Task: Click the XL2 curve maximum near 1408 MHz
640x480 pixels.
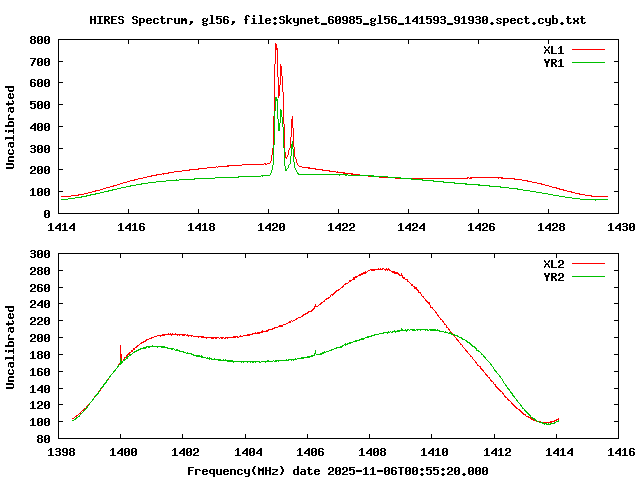Action: tap(382, 269)
